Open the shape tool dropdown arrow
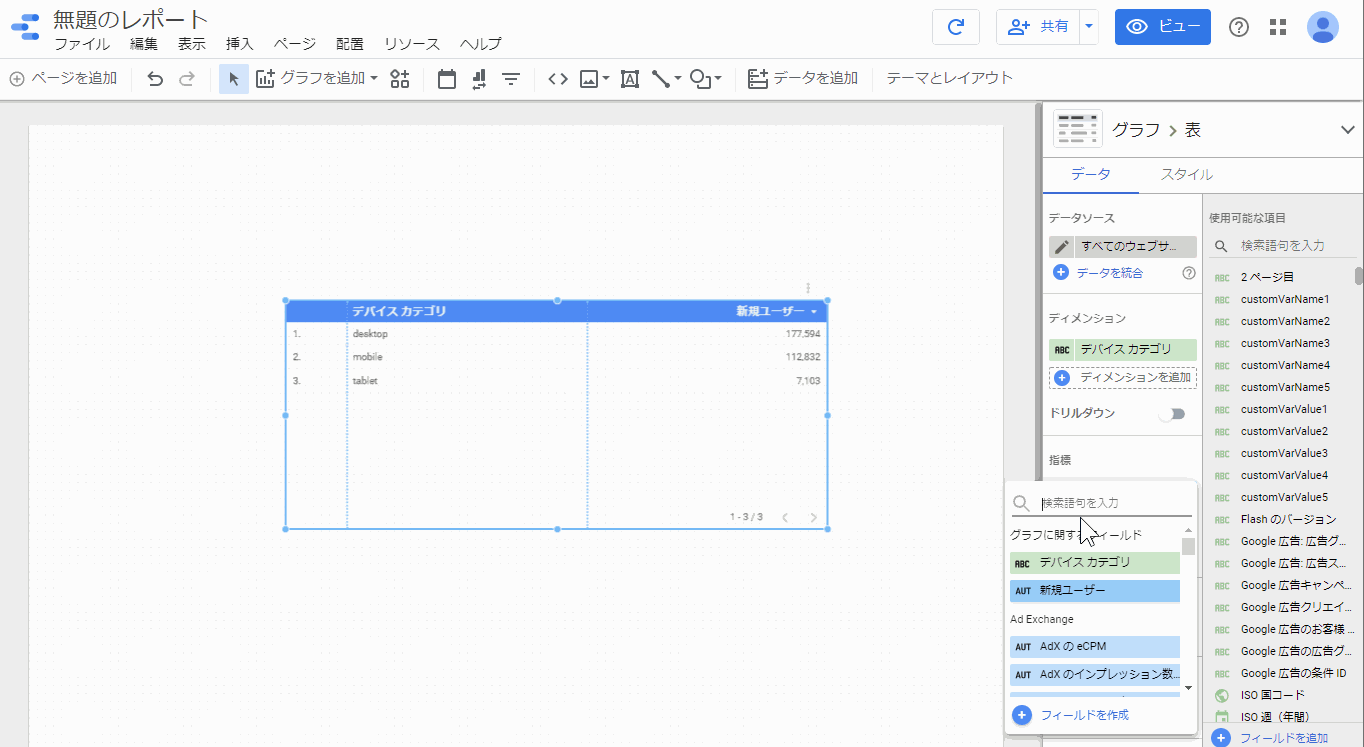This screenshot has width=1364, height=747. point(718,78)
